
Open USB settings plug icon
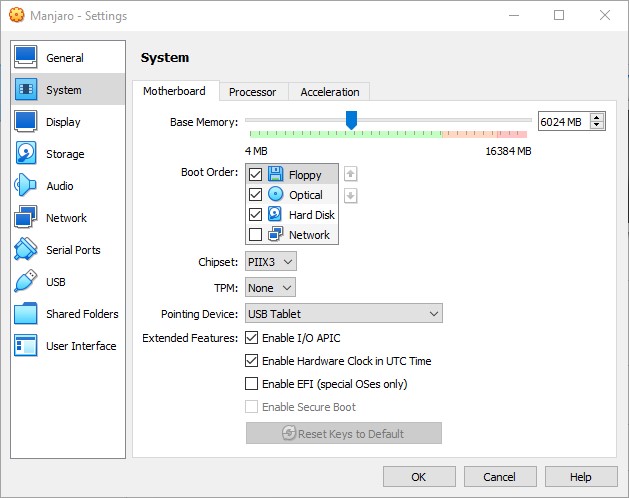click(x=26, y=281)
